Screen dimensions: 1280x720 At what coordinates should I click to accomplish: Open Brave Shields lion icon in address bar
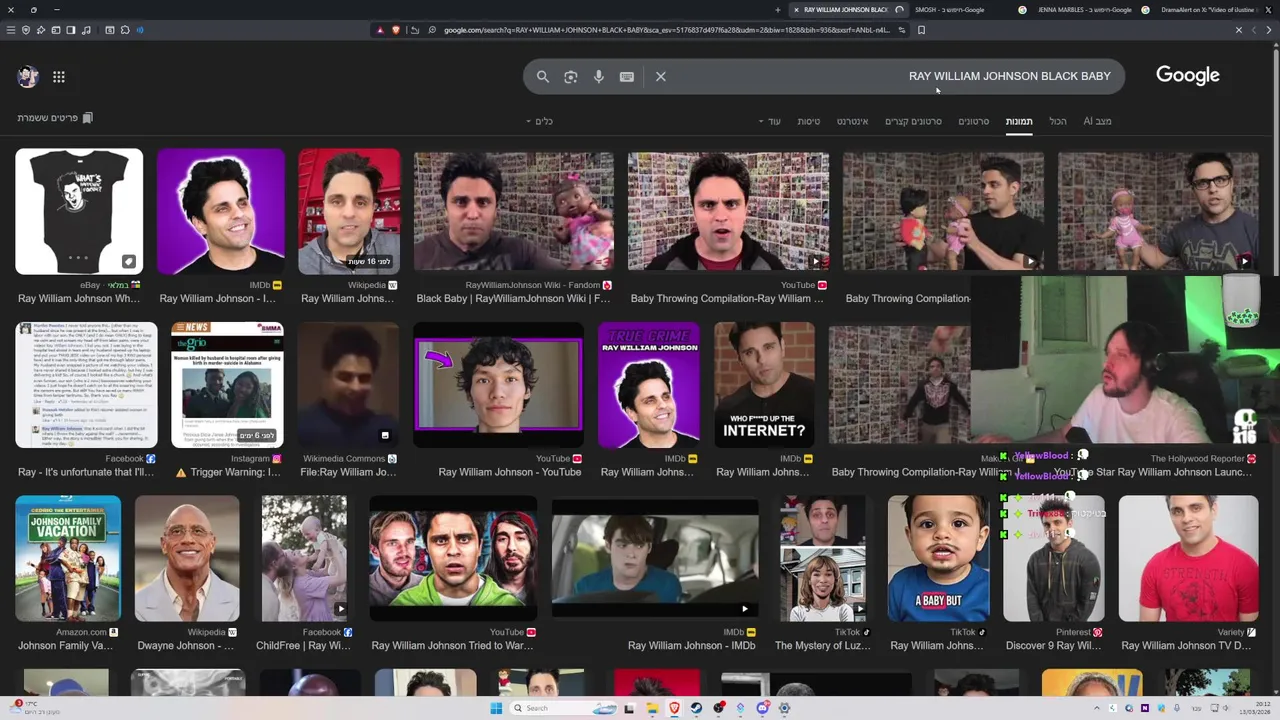click(x=396, y=30)
